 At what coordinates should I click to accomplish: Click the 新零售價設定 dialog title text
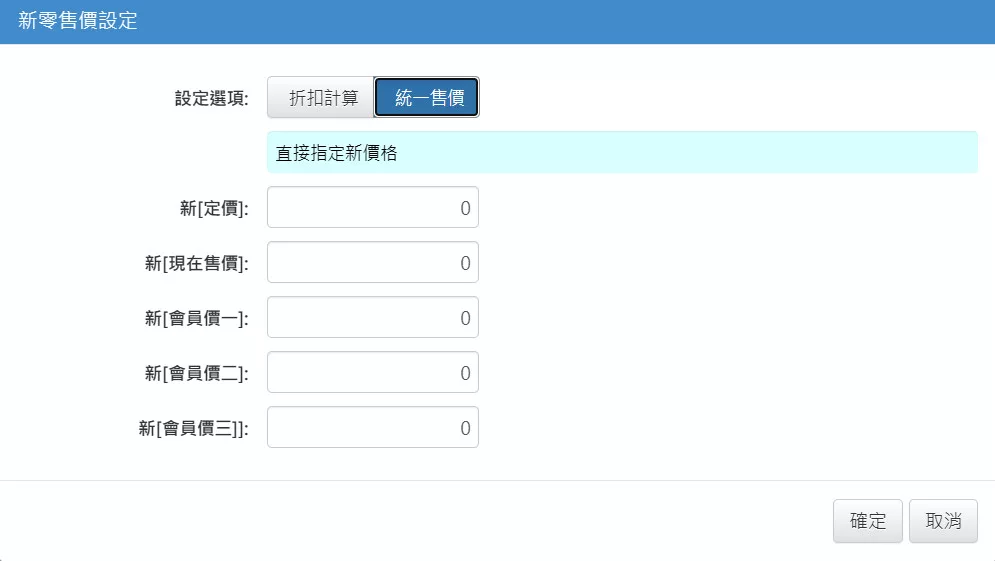tap(78, 22)
